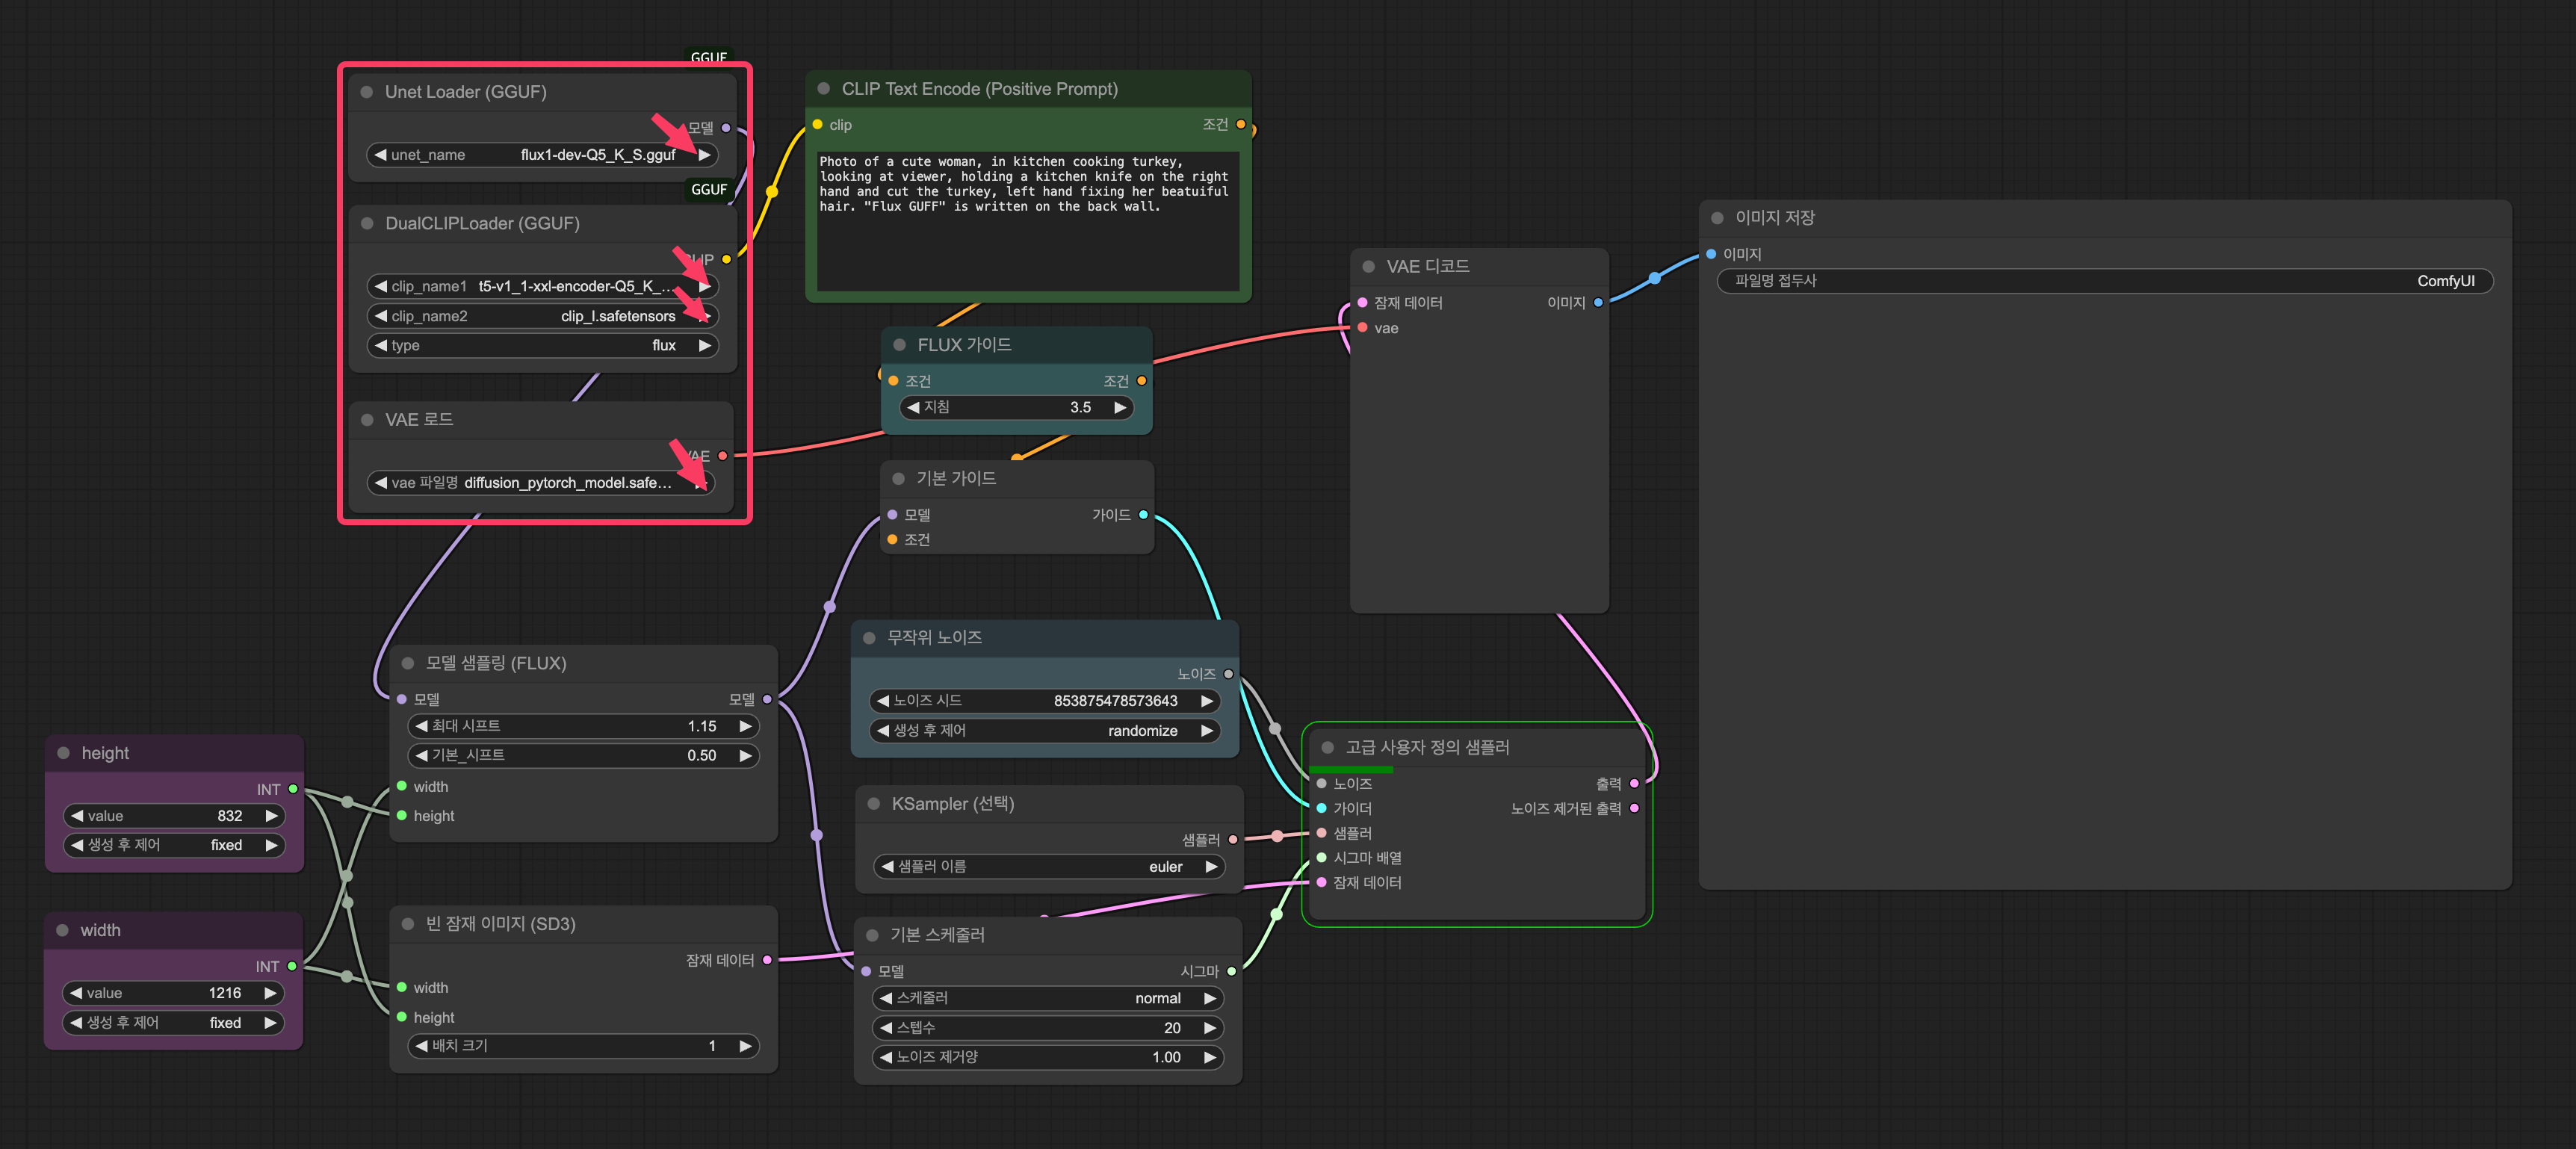Viewport: 2576px width, 1149px height.
Task: Click the CLIP Text Encode node title
Action: 979,89
